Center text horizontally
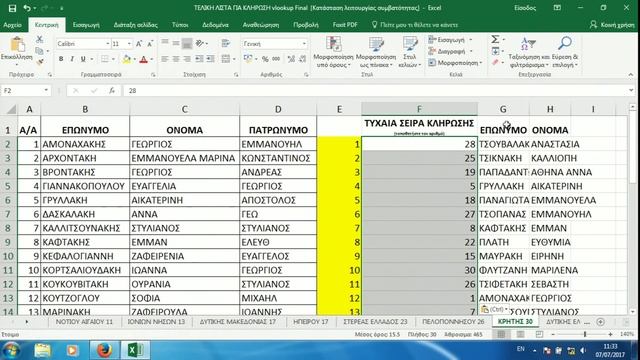Viewport: 640px width, 360px height. [x=176, y=60]
